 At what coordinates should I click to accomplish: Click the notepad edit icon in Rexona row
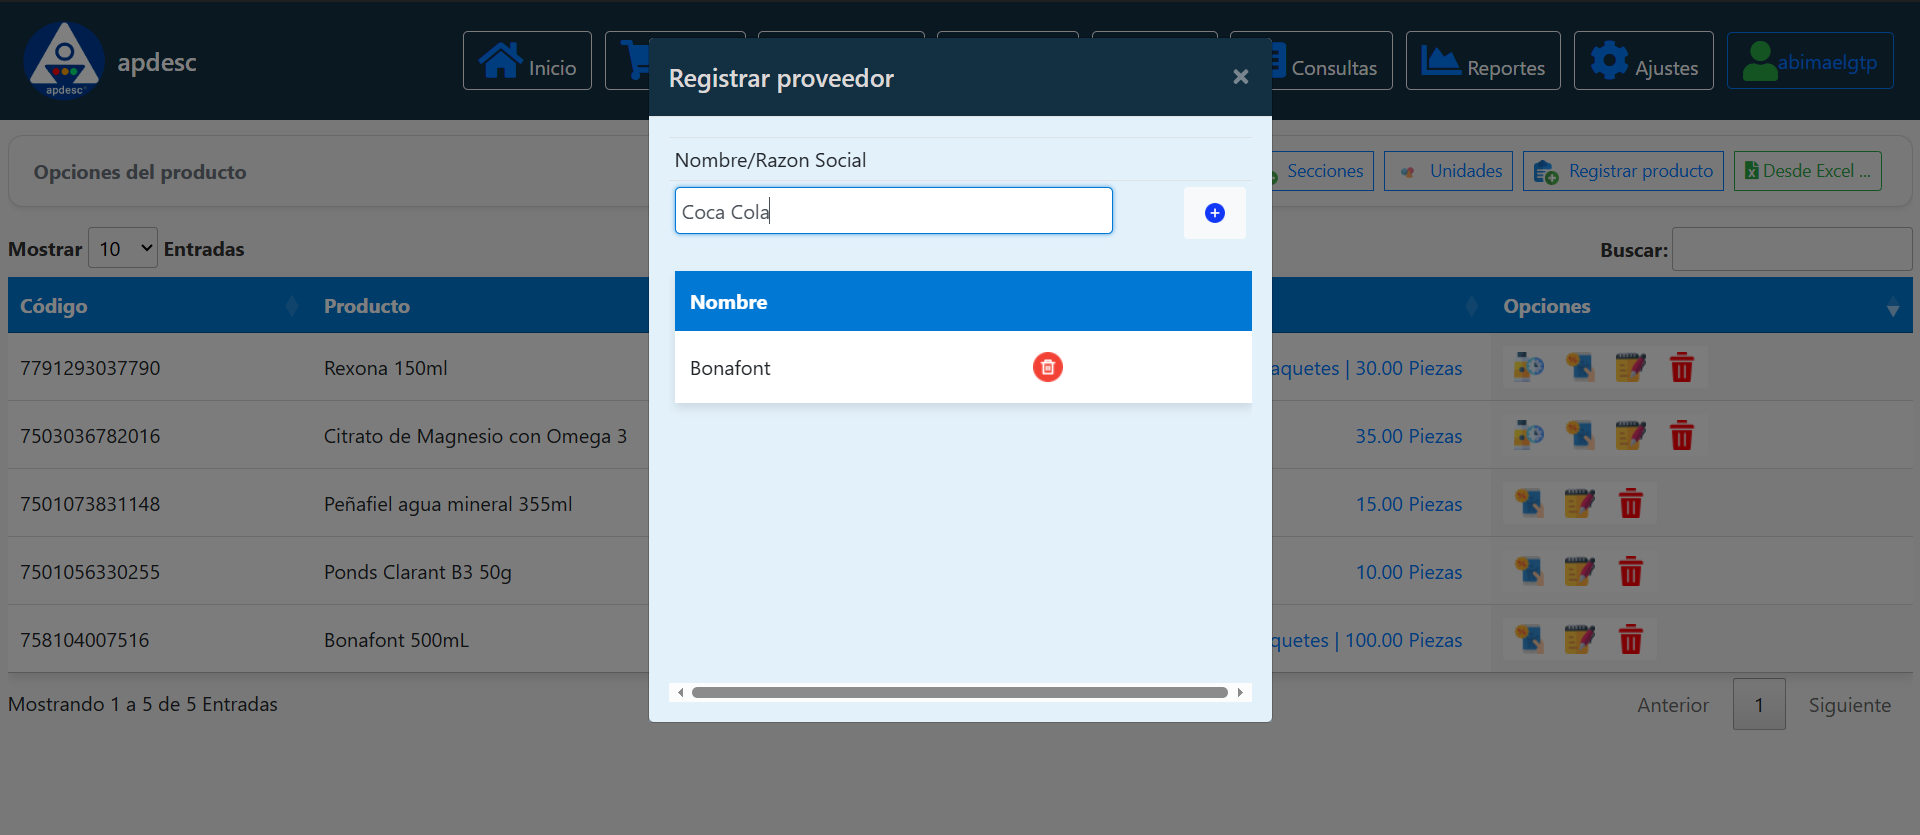coord(1630,368)
